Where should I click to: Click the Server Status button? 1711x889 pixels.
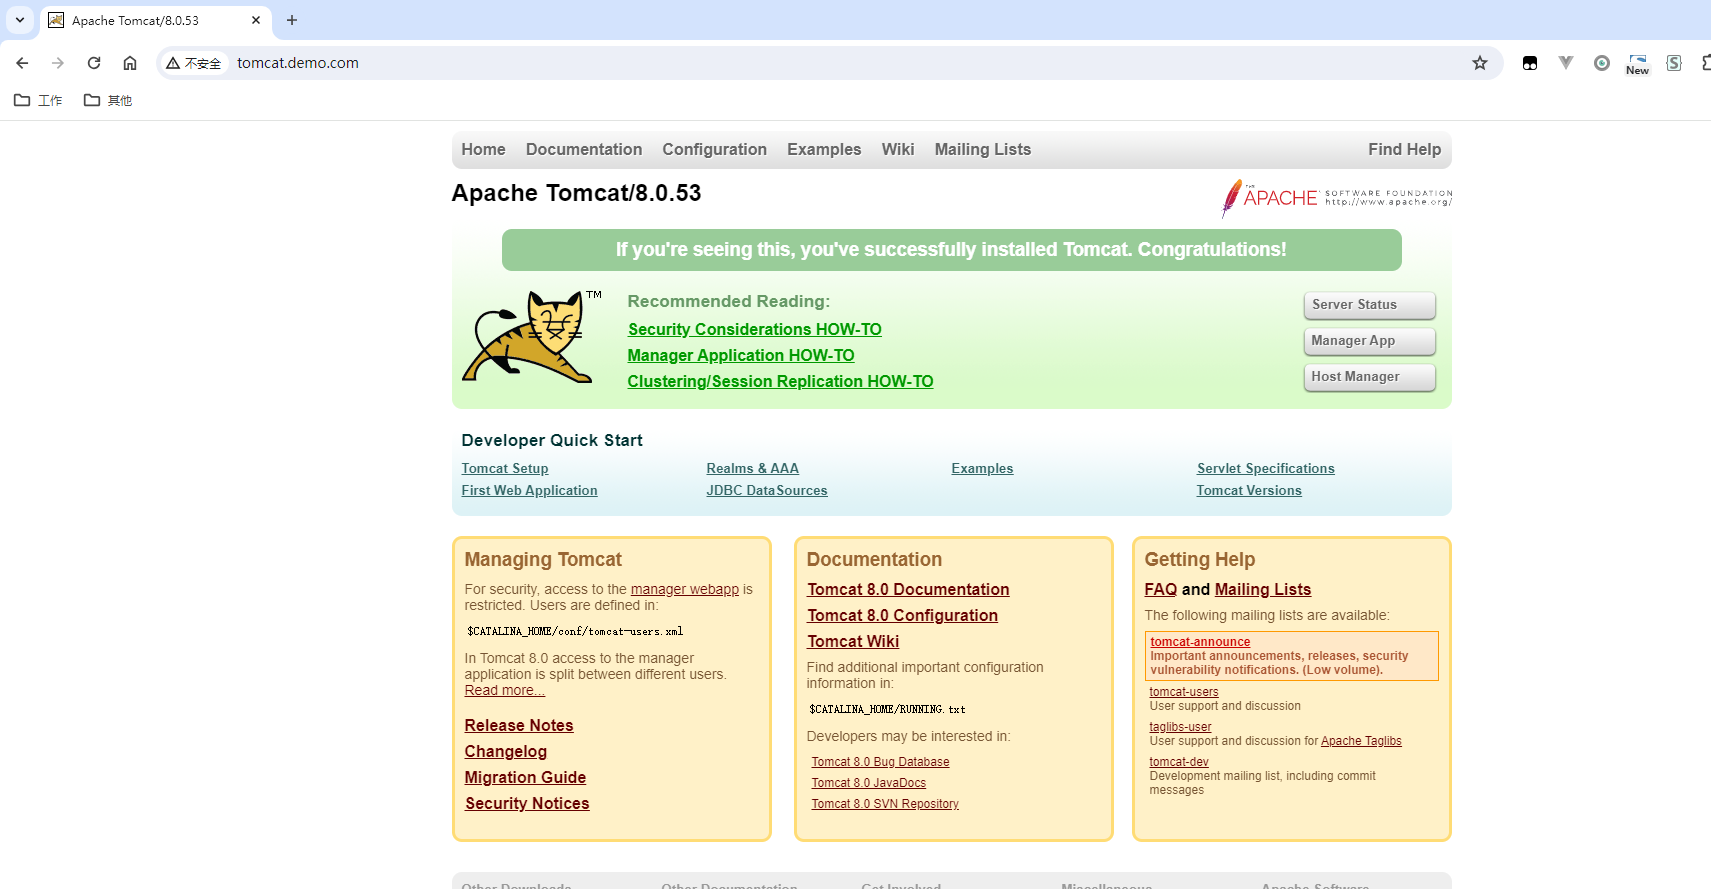tap(1369, 305)
